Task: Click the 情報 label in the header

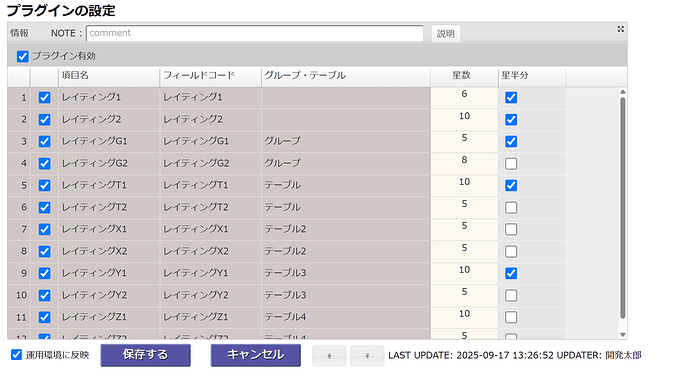Action: 19,33
